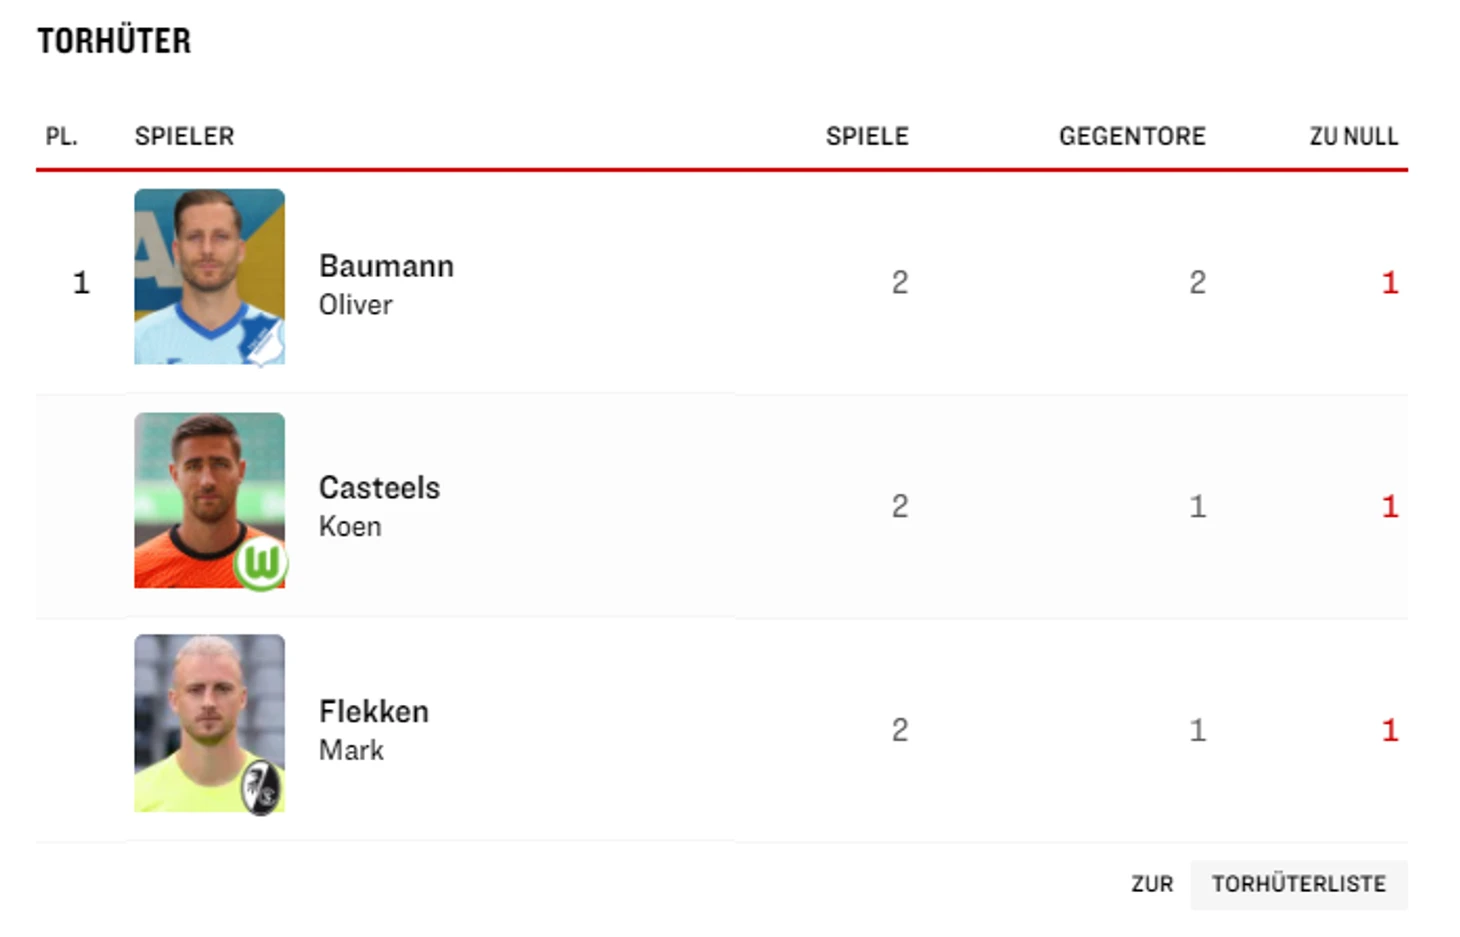Click Flekken's Spiele value of 2

pyautogui.click(x=900, y=730)
